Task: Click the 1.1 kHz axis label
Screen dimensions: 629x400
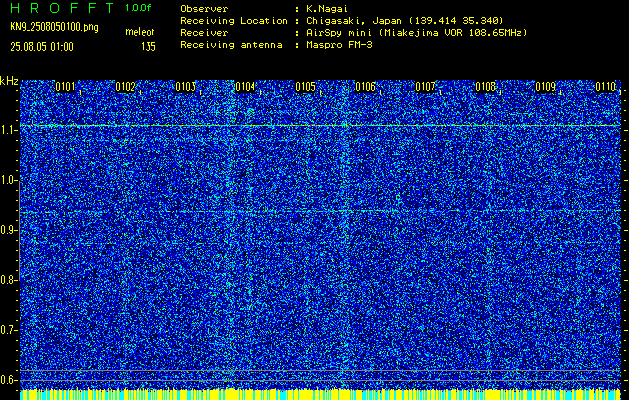Action: point(7,130)
